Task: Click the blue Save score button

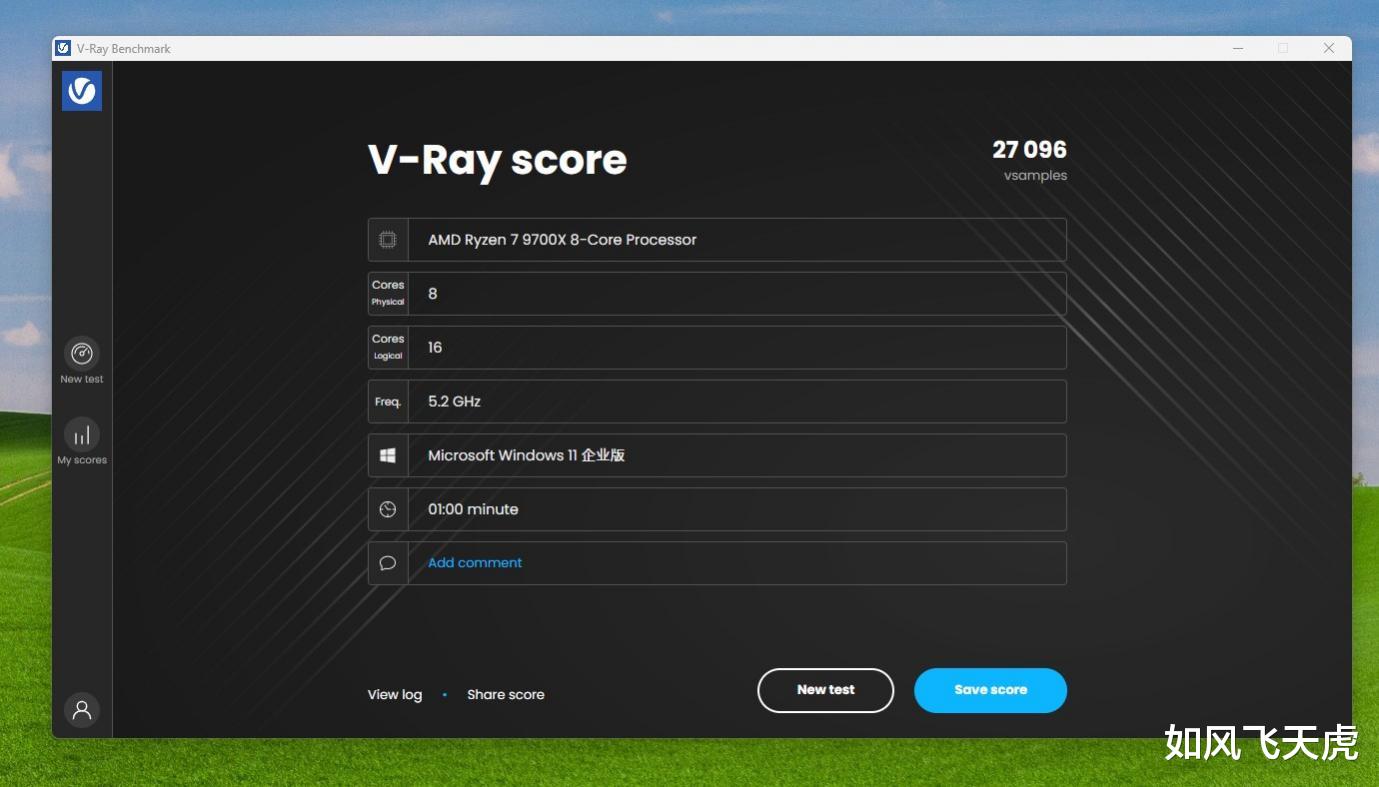Action: pos(990,690)
